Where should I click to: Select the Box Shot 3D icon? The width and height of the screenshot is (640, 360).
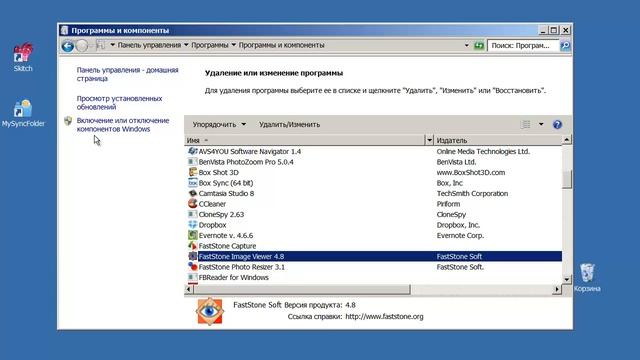point(193,172)
